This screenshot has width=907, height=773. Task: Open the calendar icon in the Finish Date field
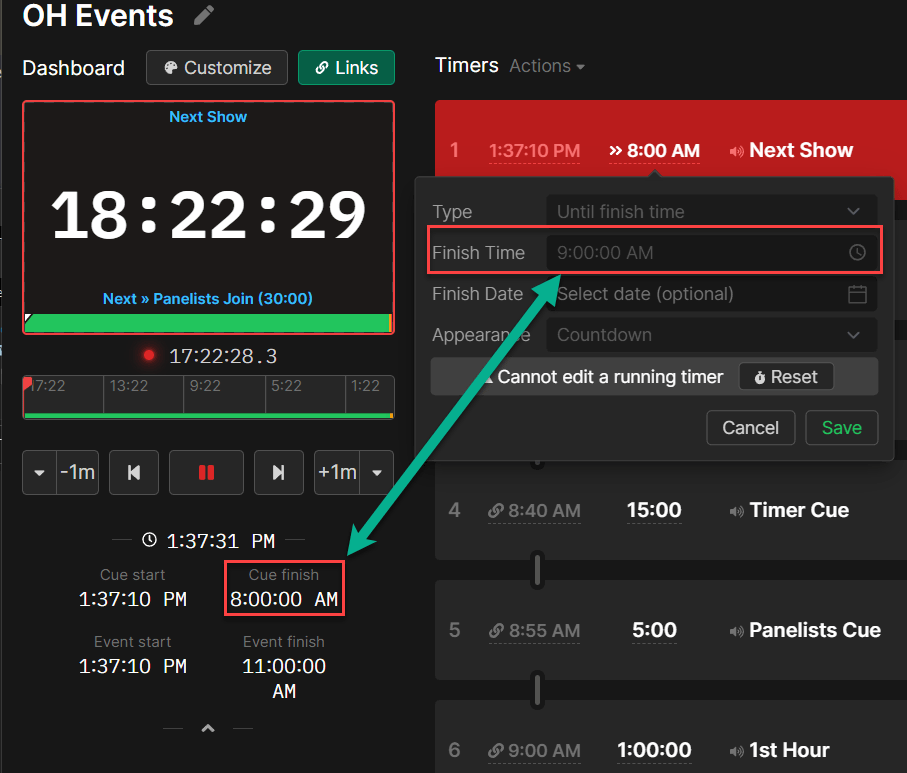pos(857,294)
